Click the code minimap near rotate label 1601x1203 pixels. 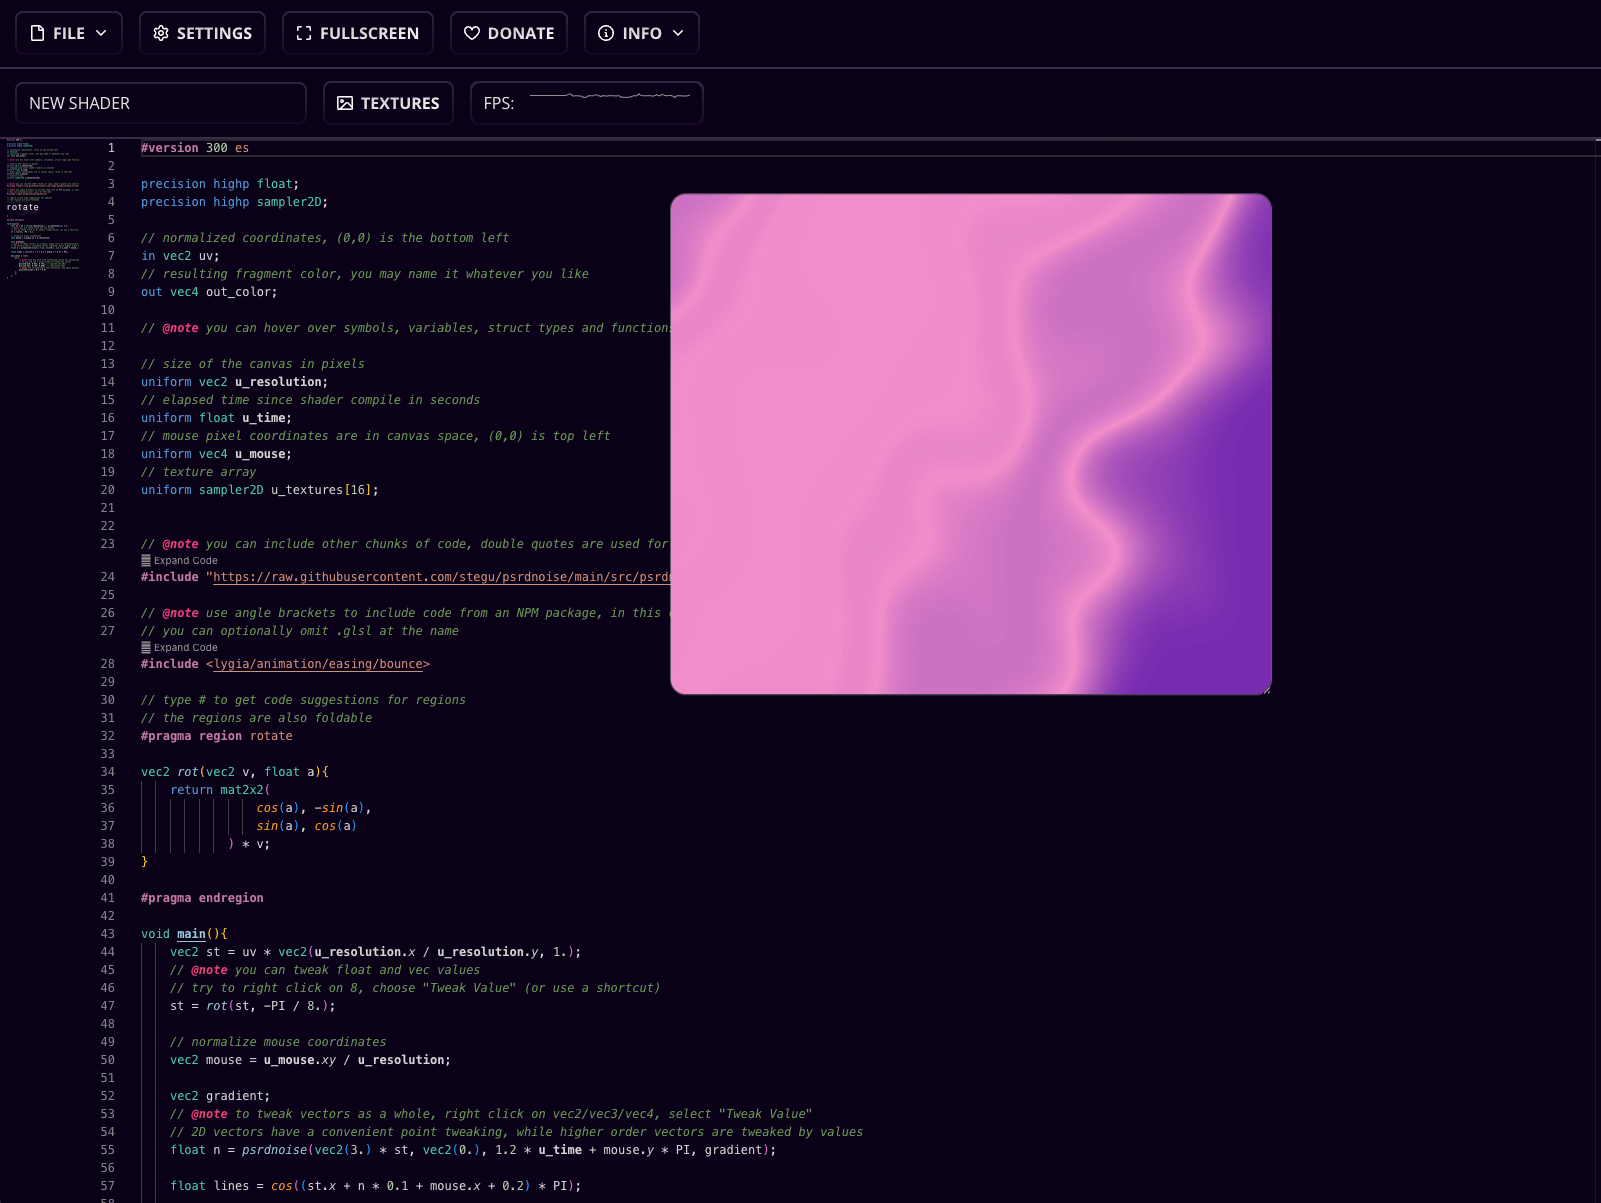point(23,208)
